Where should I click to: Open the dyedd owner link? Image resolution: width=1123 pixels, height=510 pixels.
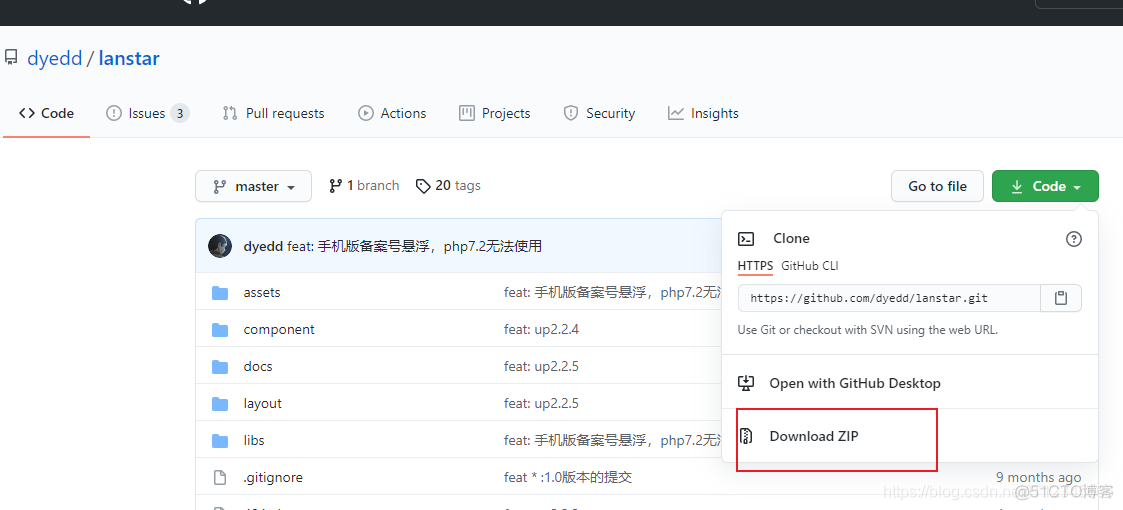click(54, 58)
